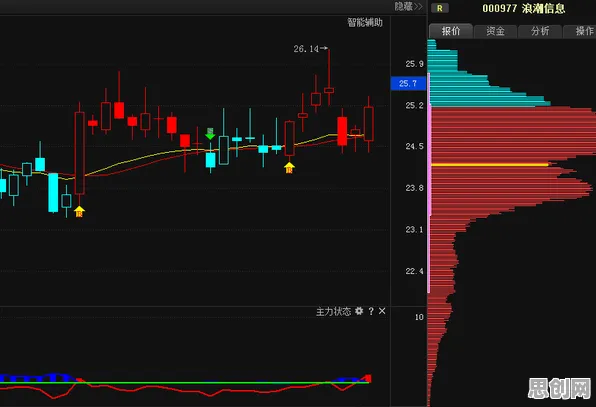Click the 23.8 price axis label
The image size is (596, 407).
[x=414, y=188]
